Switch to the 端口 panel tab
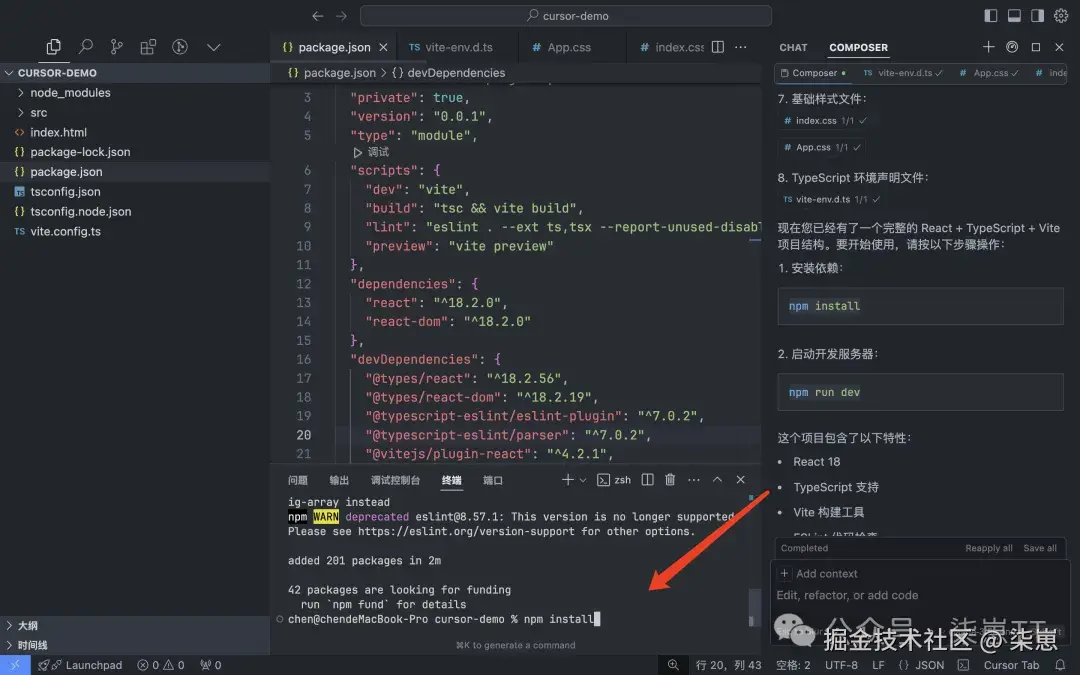The height and width of the screenshot is (675, 1080). 492,480
